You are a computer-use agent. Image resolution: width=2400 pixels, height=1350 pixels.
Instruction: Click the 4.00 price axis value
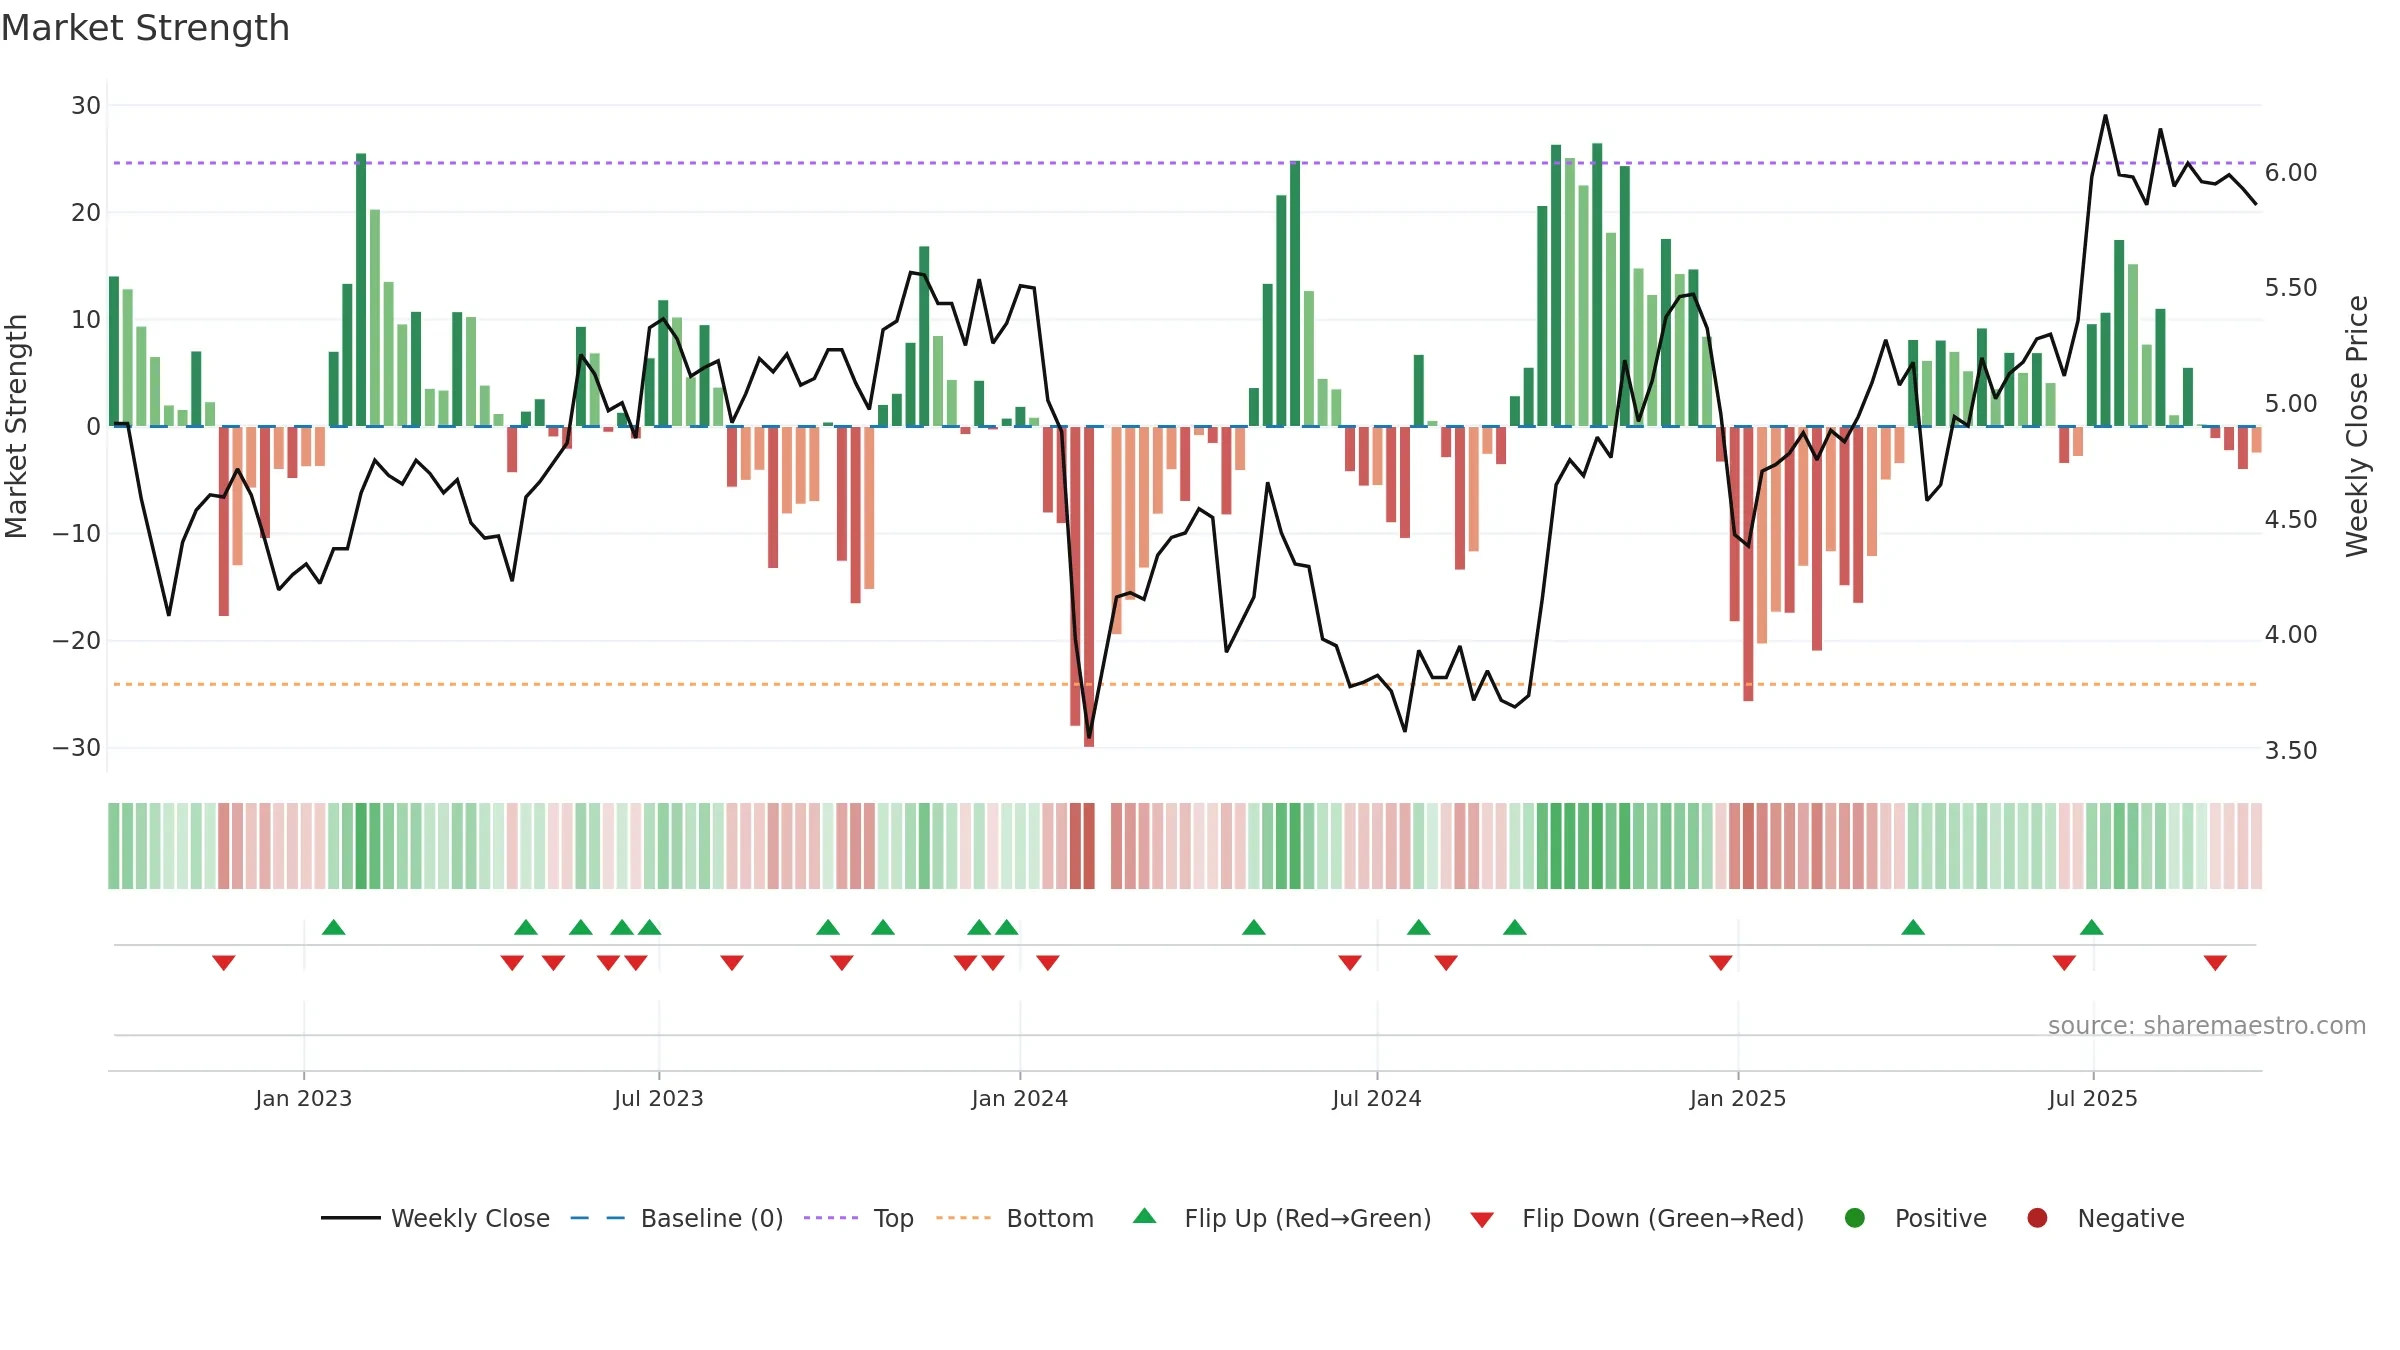[x=2291, y=635]
